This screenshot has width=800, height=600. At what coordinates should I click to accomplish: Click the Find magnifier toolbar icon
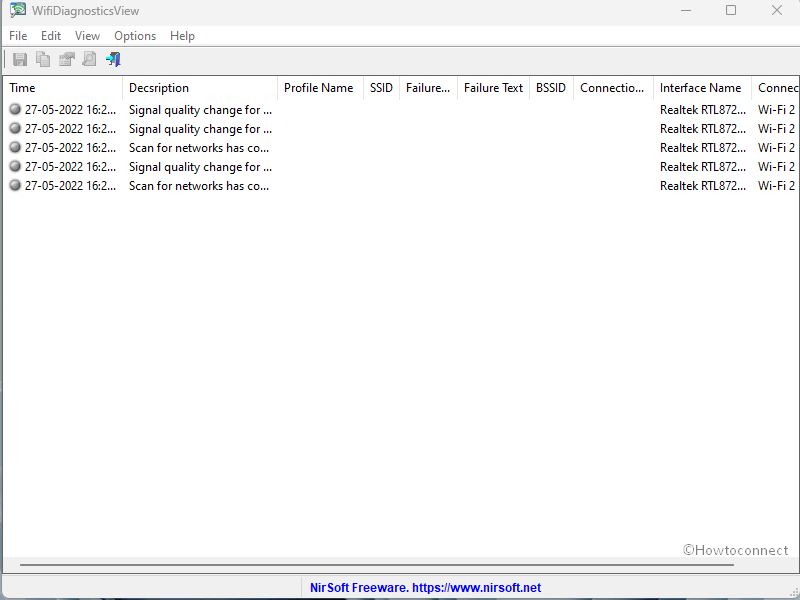click(x=89, y=59)
